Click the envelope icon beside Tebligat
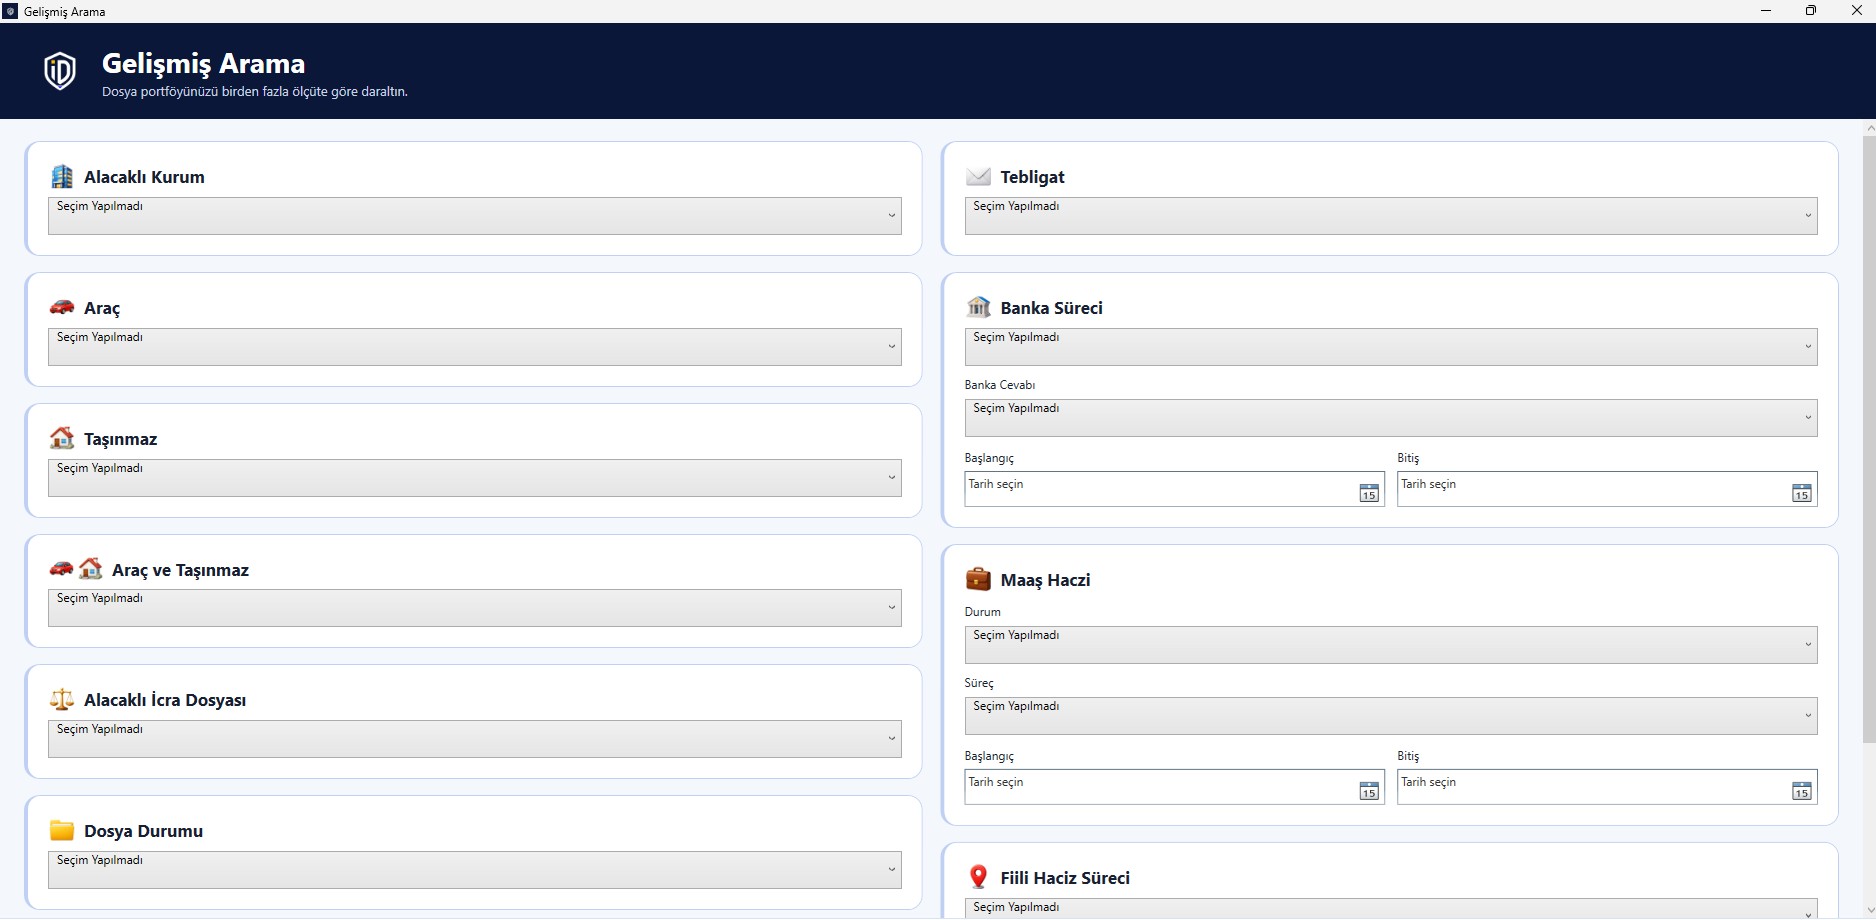Screen dimensions: 1876x920 point(978,177)
